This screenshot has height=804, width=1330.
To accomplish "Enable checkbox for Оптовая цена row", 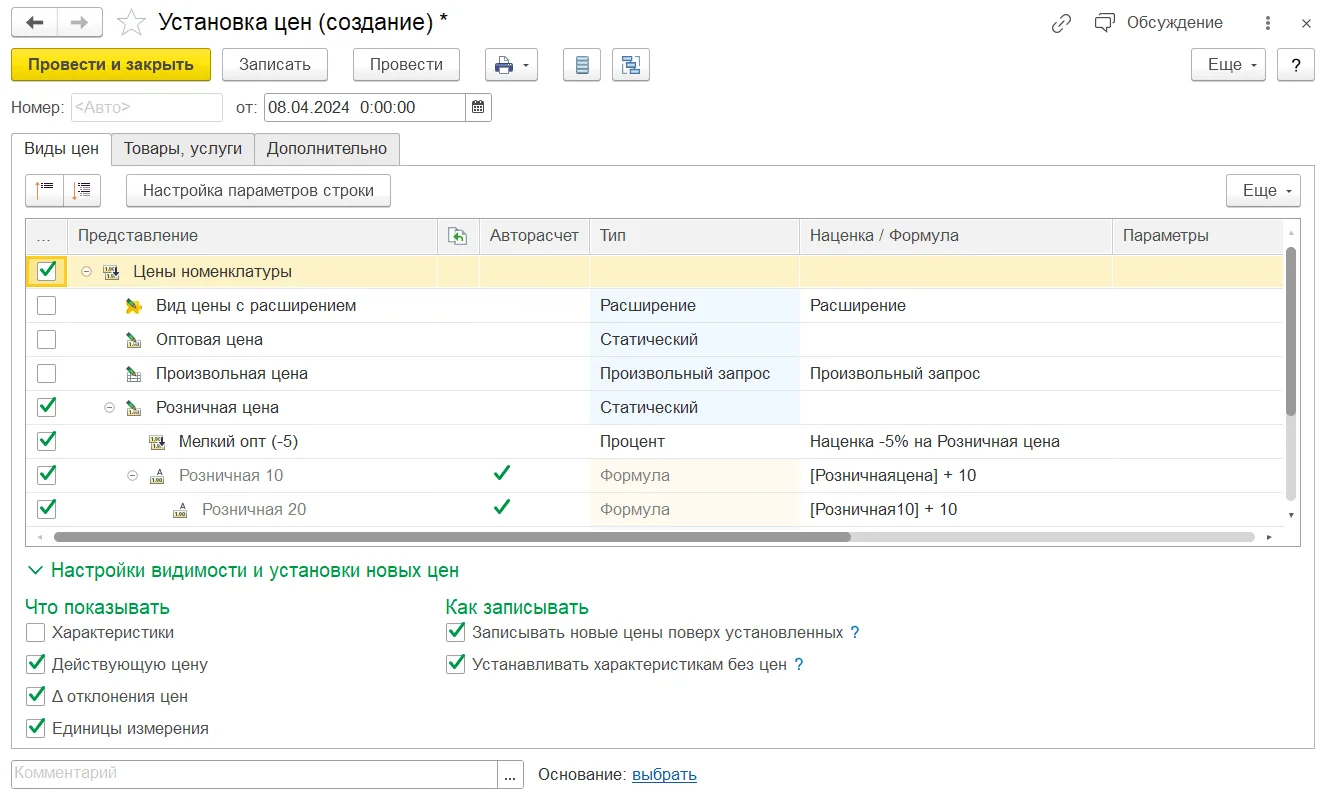I will pyautogui.click(x=46, y=339).
